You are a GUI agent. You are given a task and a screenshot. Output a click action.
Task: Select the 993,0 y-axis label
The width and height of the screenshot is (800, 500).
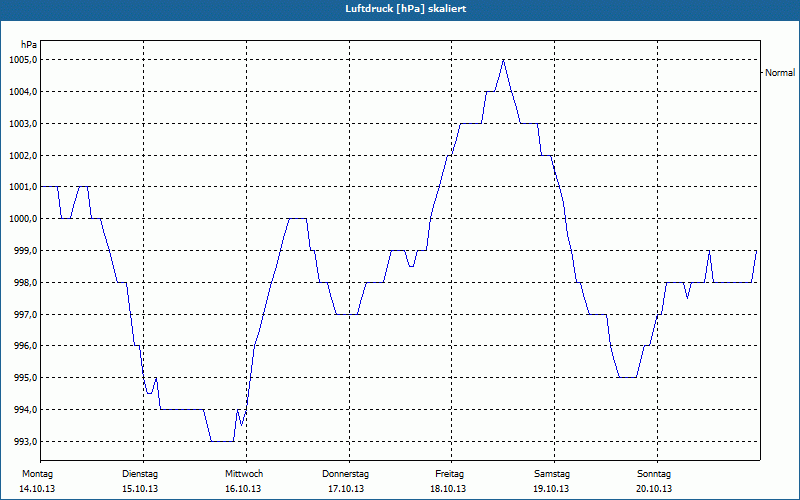[26, 442]
